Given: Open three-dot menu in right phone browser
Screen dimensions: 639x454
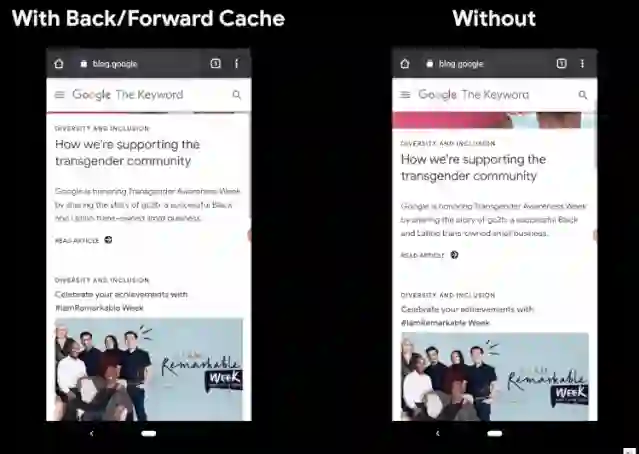Looking at the screenshot, I should (582, 63).
